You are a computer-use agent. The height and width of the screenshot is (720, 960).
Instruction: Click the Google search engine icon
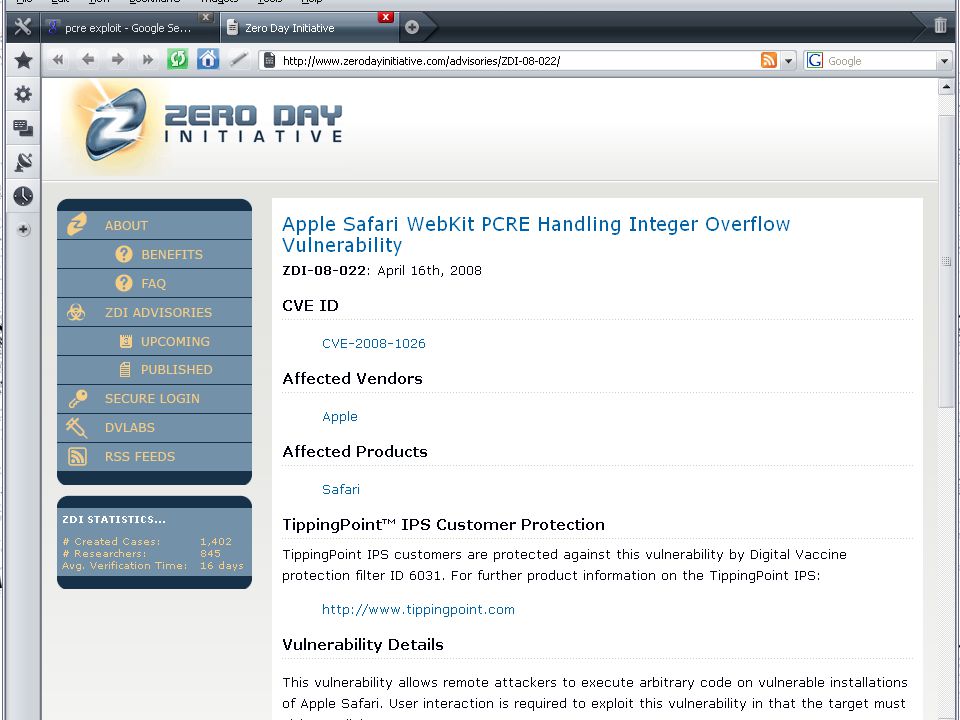point(814,60)
